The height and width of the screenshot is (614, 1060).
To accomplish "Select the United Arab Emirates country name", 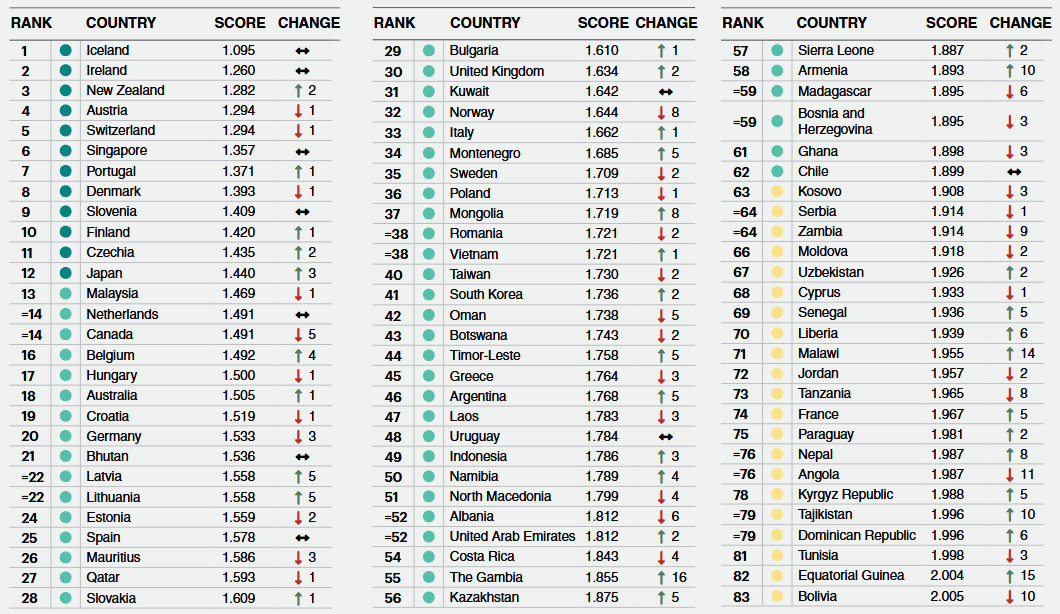I will pos(512,537).
